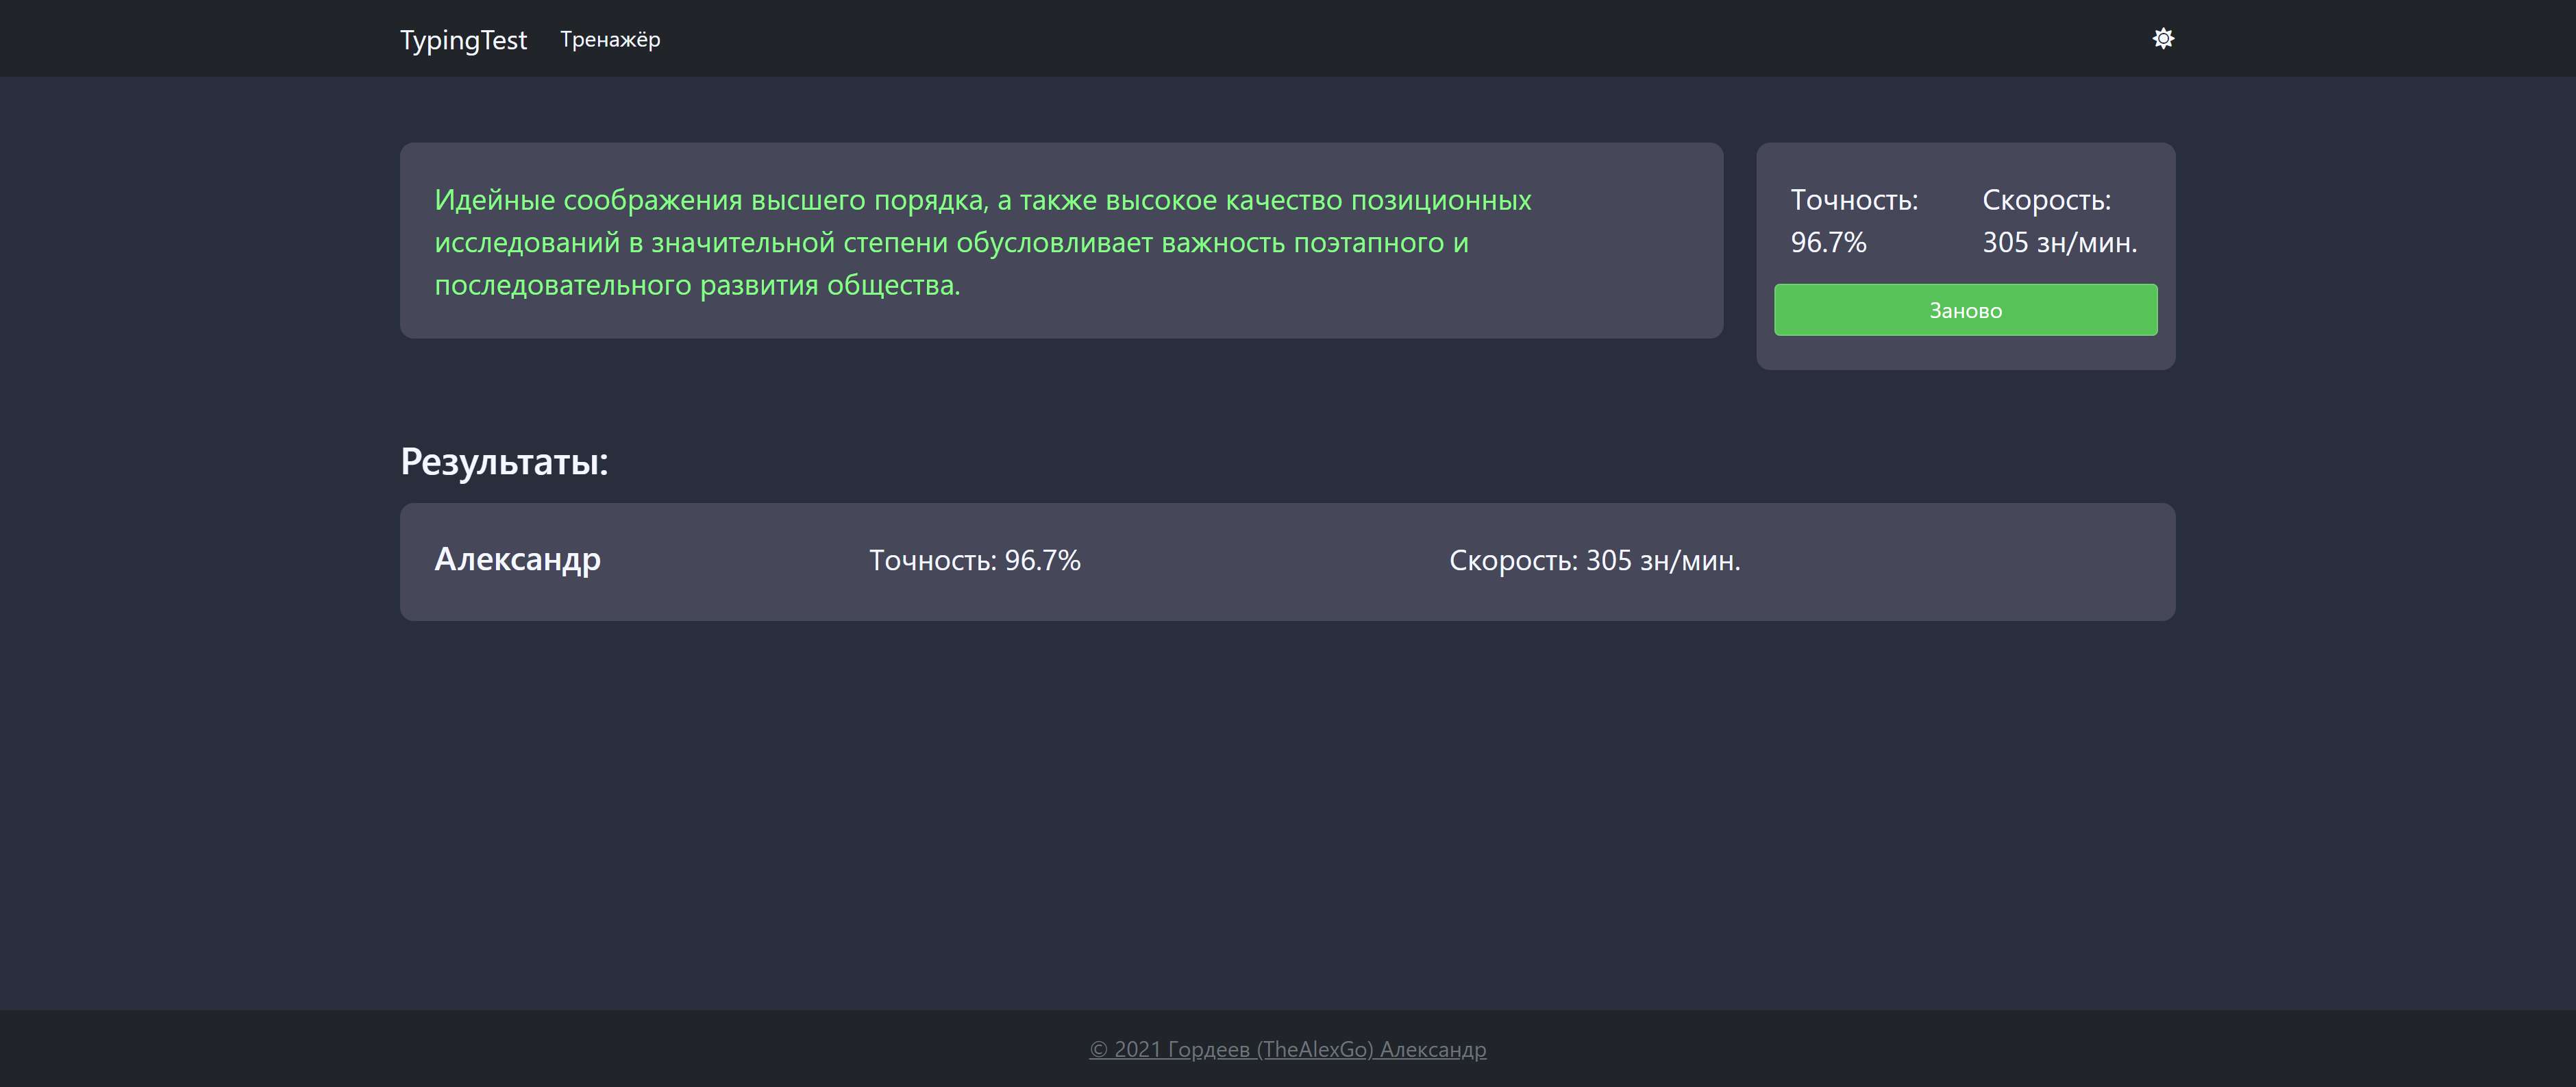This screenshot has width=2576, height=1087.
Task: Click the word позиционных in first line
Action: click(x=1440, y=200)
